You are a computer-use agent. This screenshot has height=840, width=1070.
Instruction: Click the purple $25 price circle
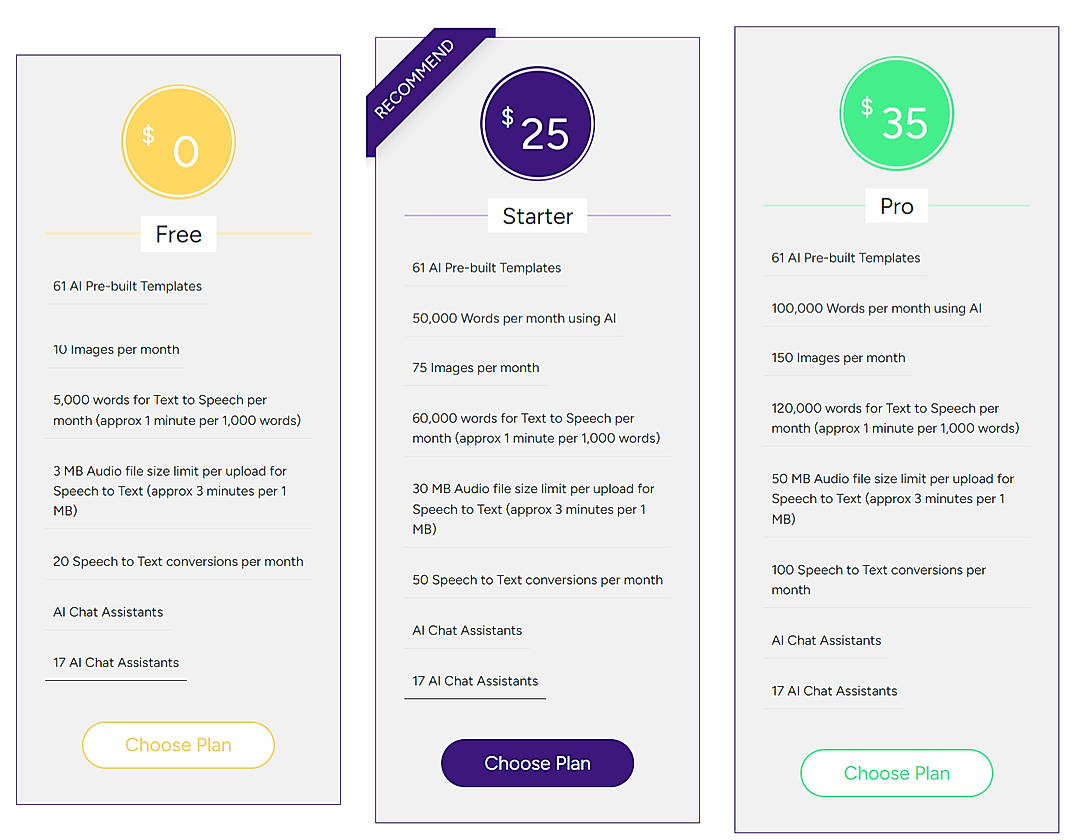pos(537,123)
